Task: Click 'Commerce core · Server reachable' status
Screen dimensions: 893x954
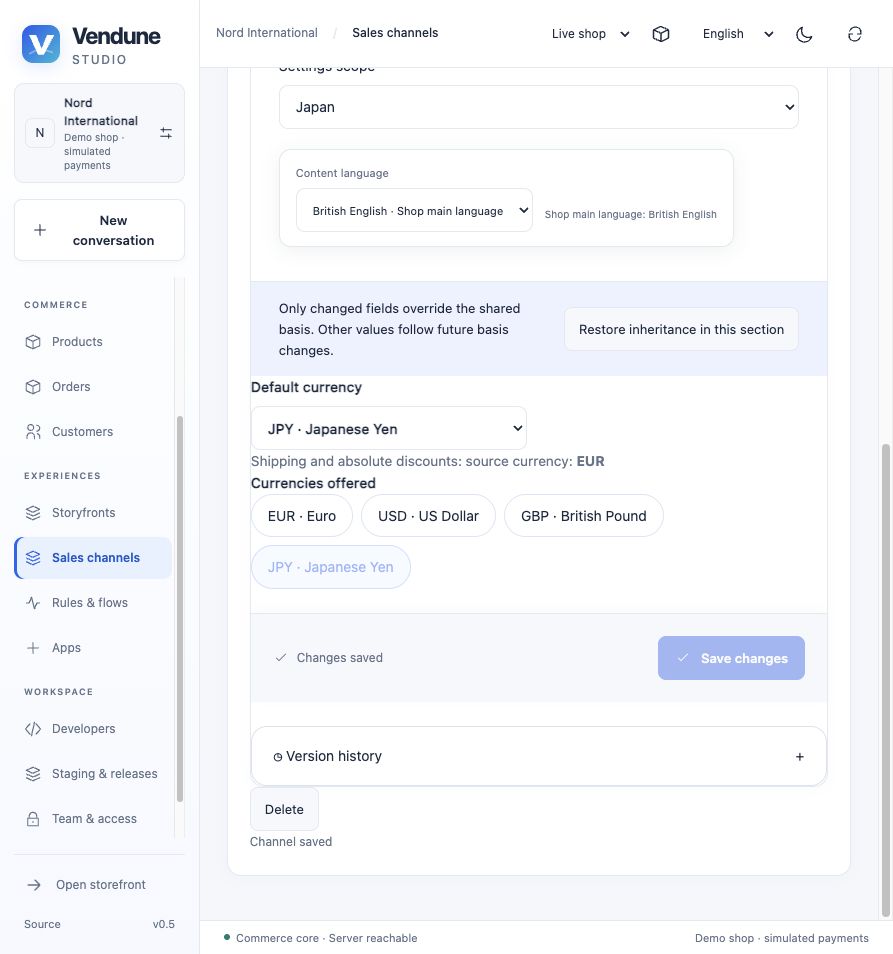Action: click(327, 938)
